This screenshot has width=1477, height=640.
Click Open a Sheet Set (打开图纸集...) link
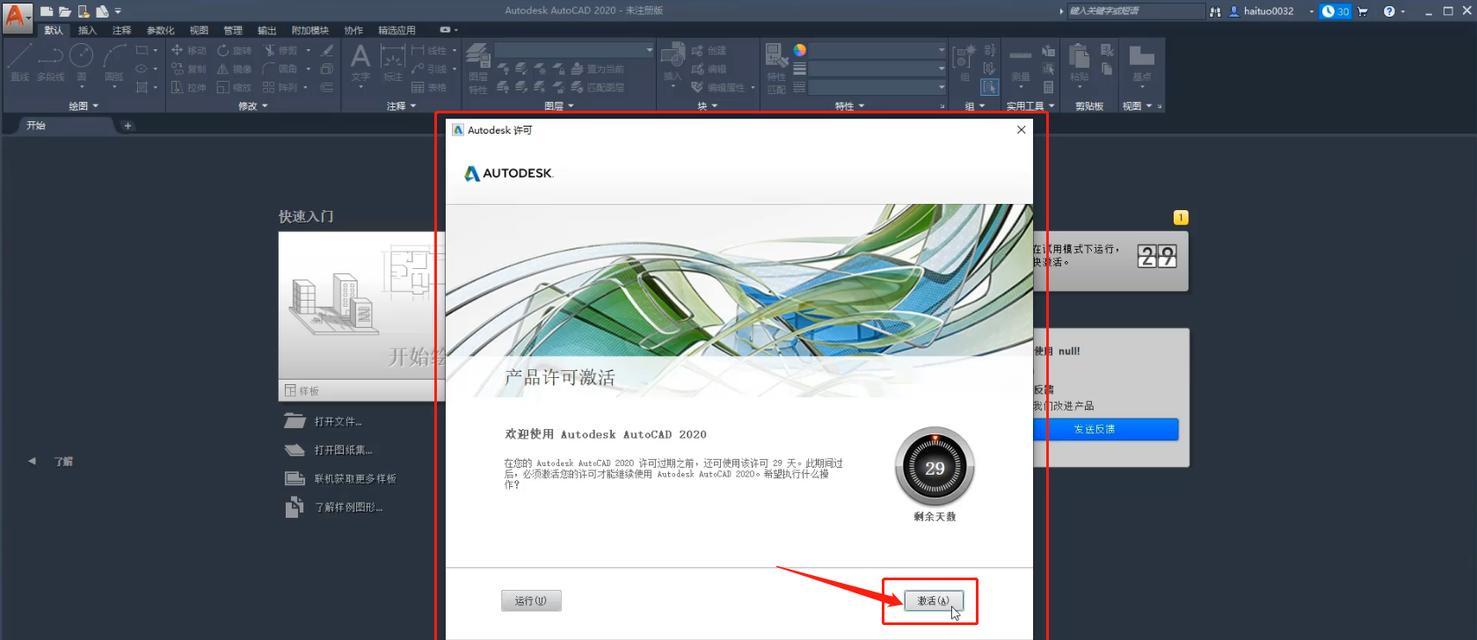pos(343,450)
